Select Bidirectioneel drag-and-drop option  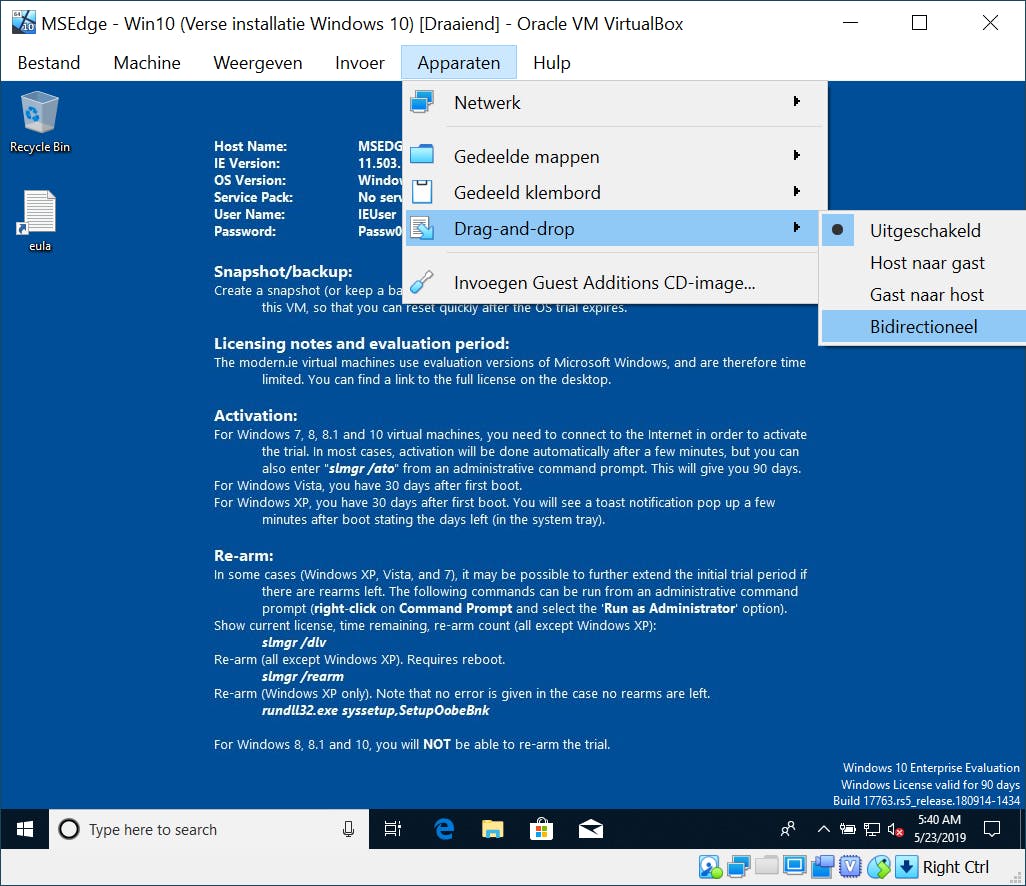(x=925, y=327)
